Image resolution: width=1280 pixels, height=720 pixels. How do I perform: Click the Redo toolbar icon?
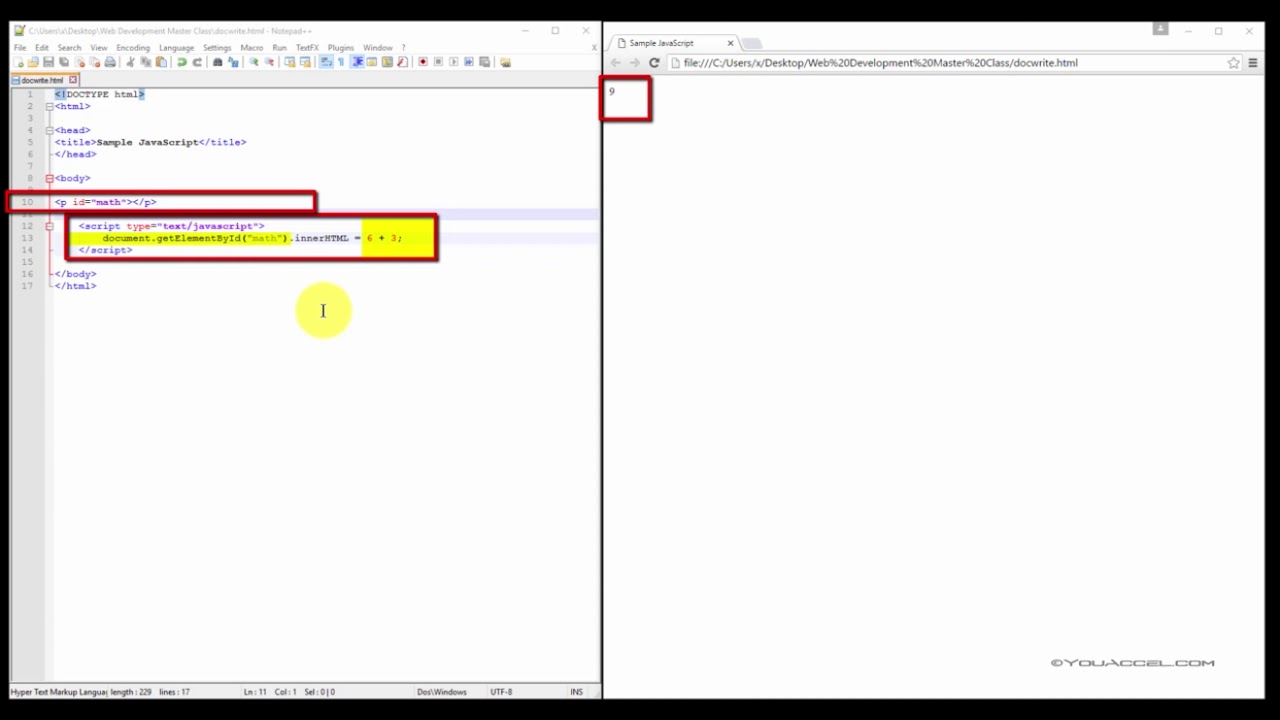197,62
